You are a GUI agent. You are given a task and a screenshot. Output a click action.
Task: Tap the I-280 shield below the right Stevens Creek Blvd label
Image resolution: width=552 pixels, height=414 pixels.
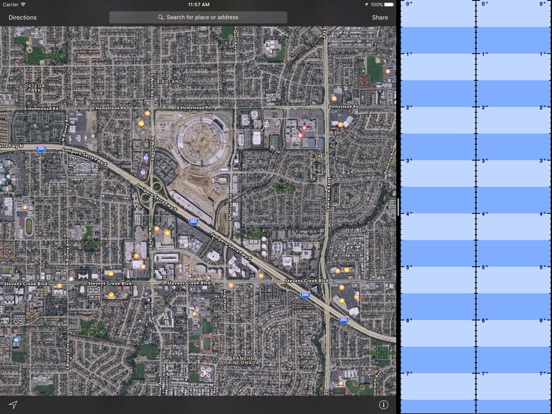(305, 294)
